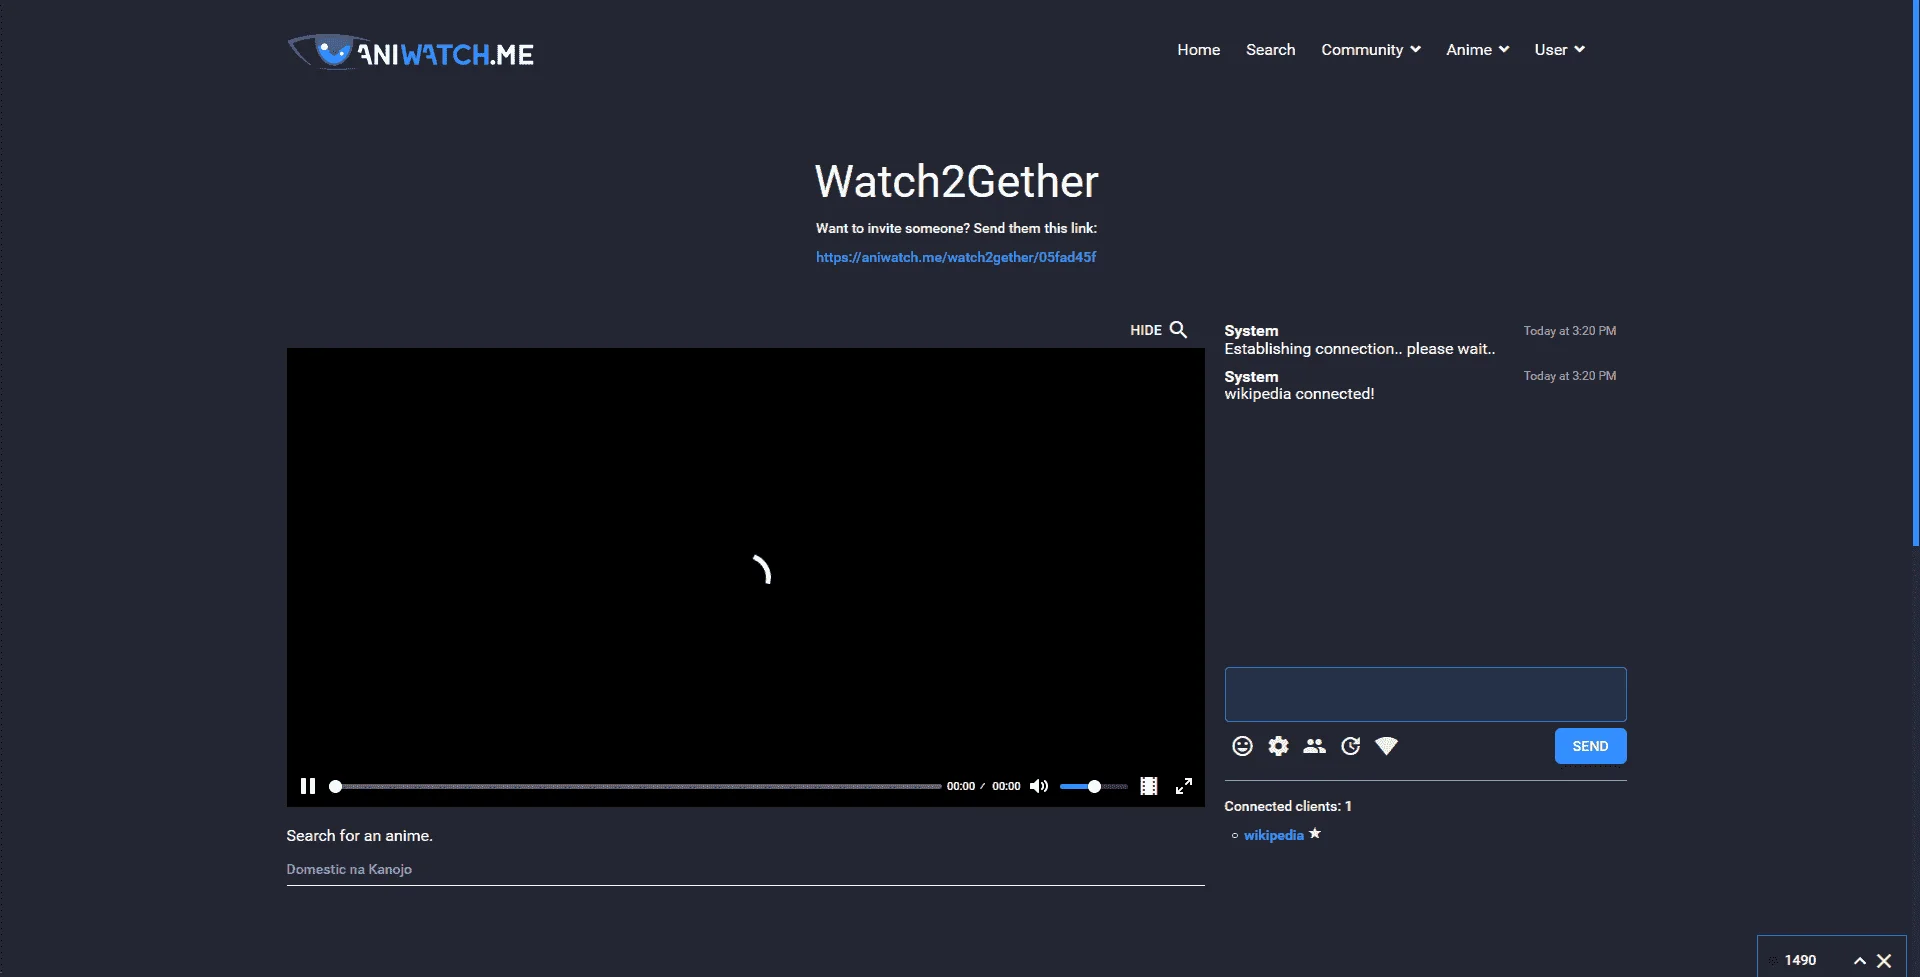Hide the anime search panel
The image size is (1920, 977).
pyautogui.click(x=1146, y=330)
